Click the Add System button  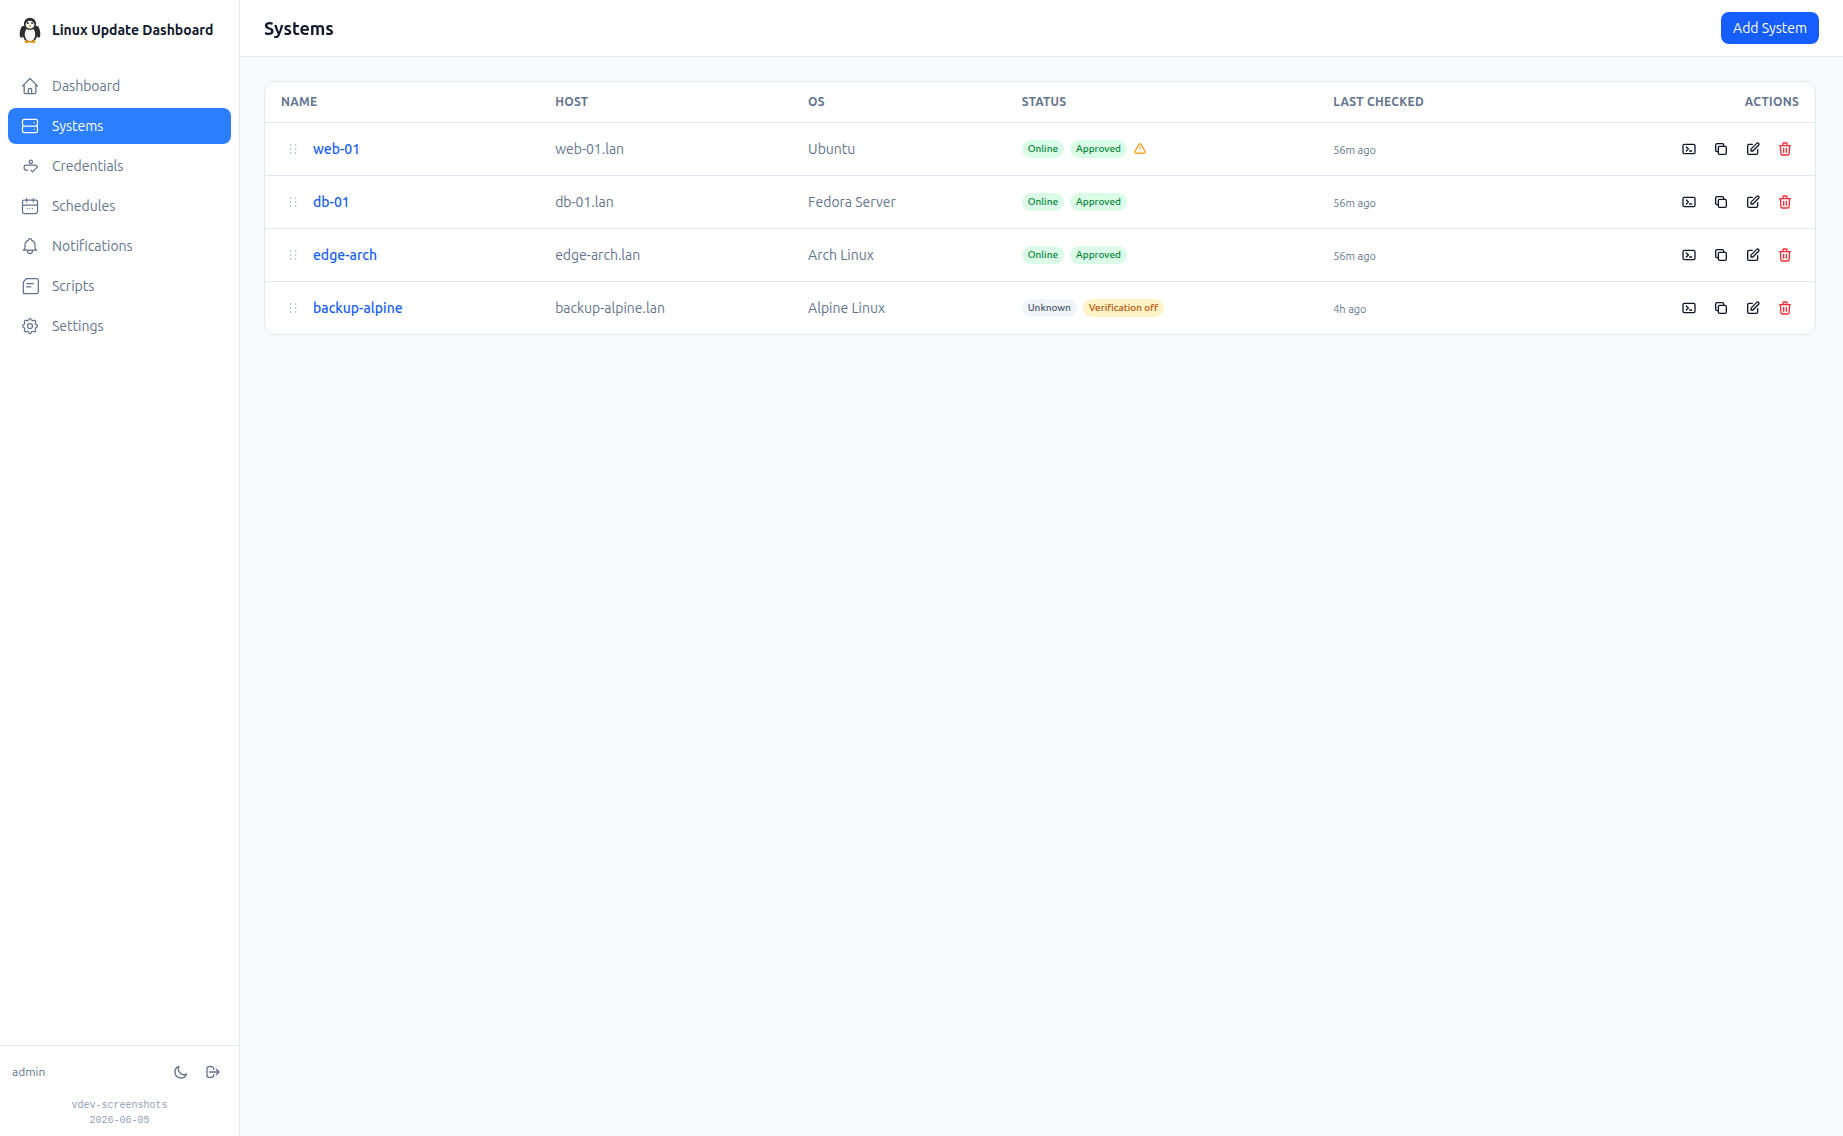click(1769, 28)
